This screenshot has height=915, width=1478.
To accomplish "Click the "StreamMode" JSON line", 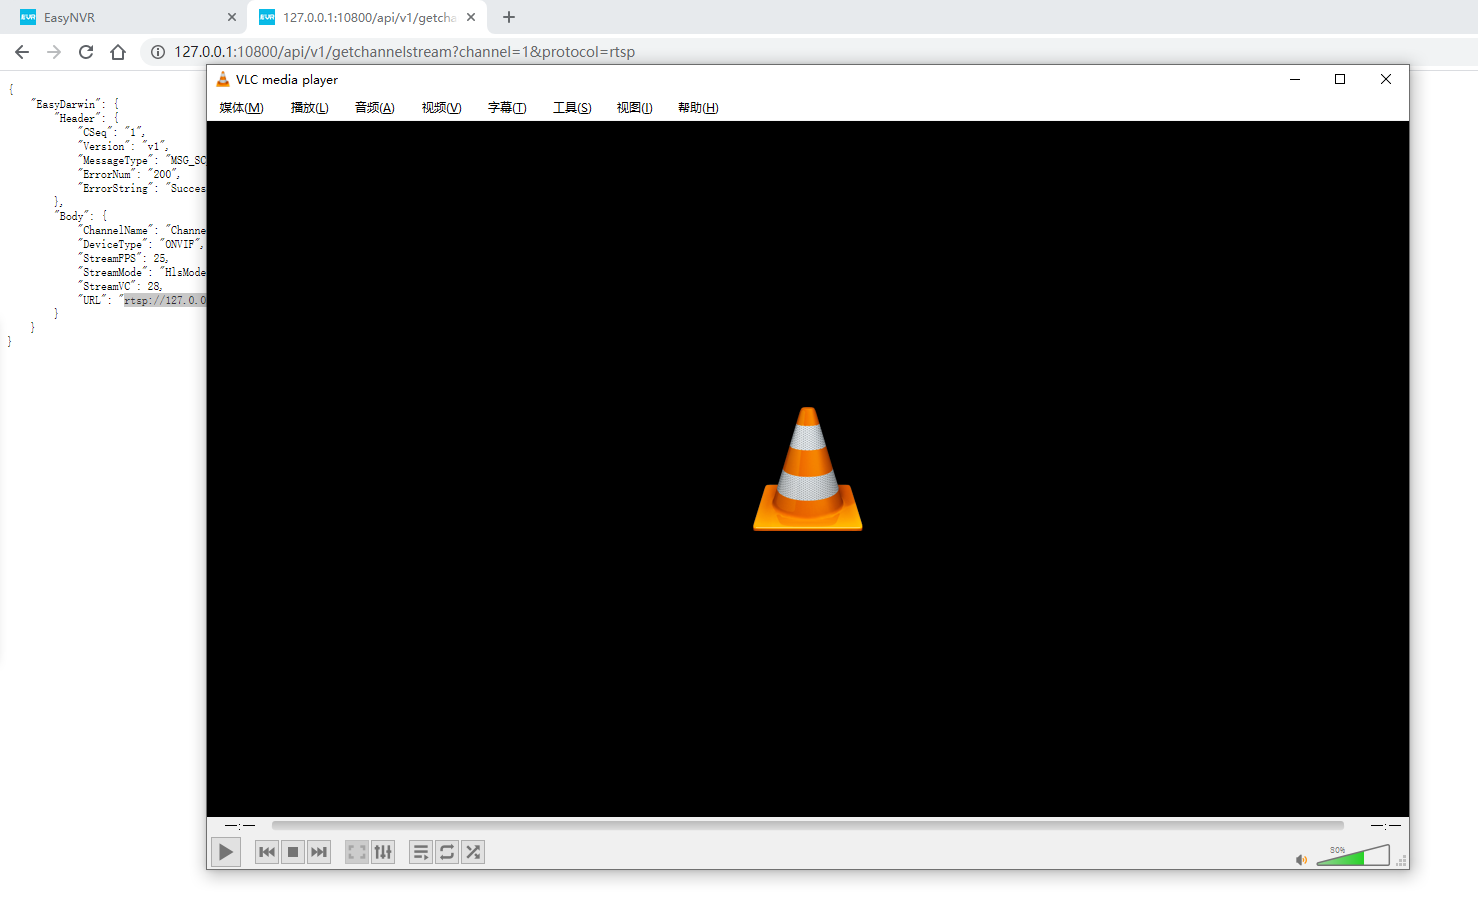I will tap(142, 272).
